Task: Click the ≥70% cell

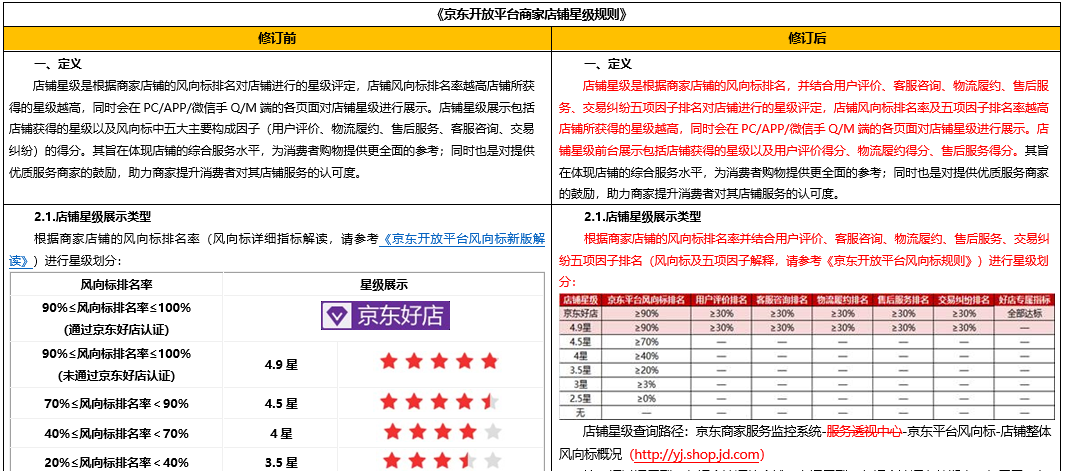Action: pos(645,342)
